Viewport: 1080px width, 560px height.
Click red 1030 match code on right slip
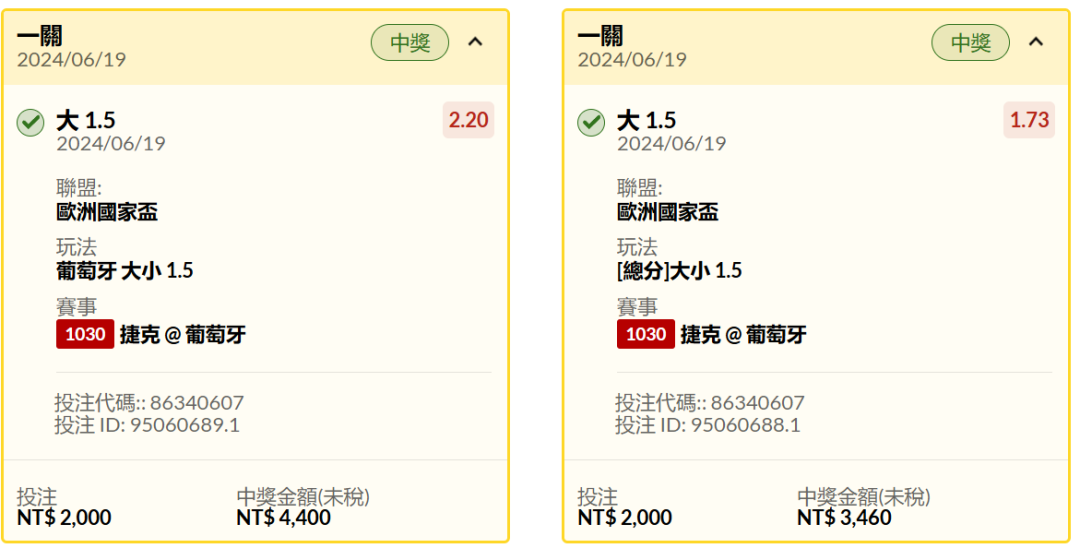646,334
